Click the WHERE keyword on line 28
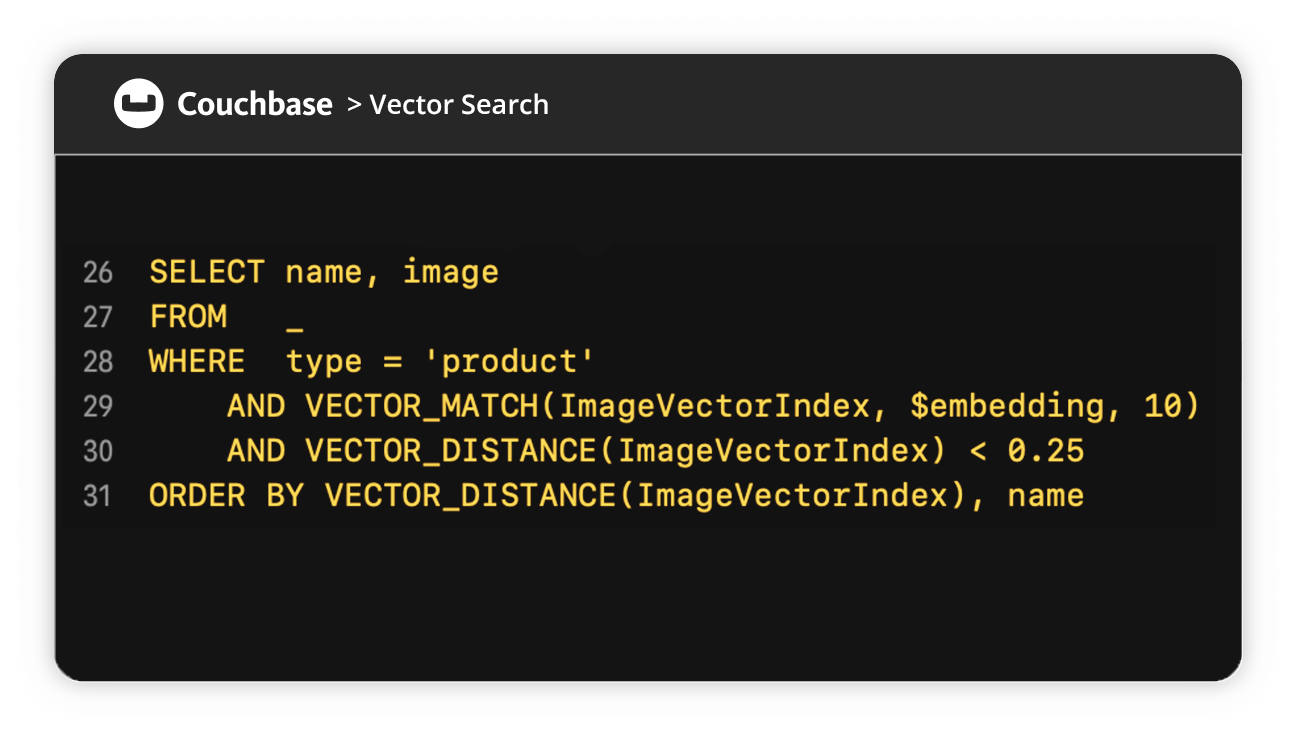Viewport: 1294px width, 733px height. tap(197, 361)
